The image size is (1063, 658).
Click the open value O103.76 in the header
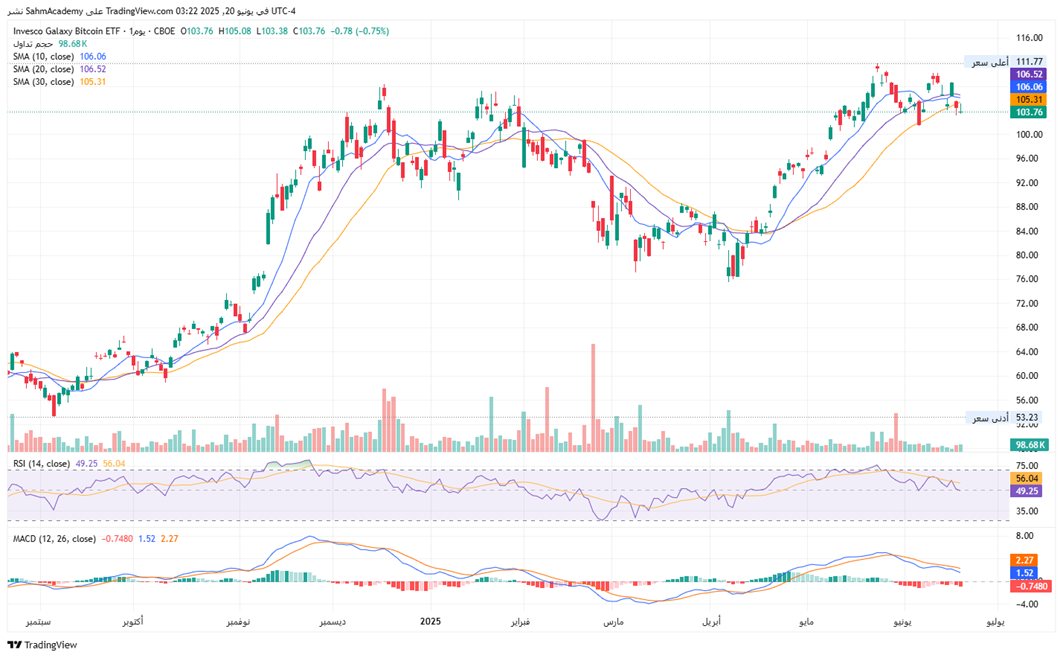[197, 31]
